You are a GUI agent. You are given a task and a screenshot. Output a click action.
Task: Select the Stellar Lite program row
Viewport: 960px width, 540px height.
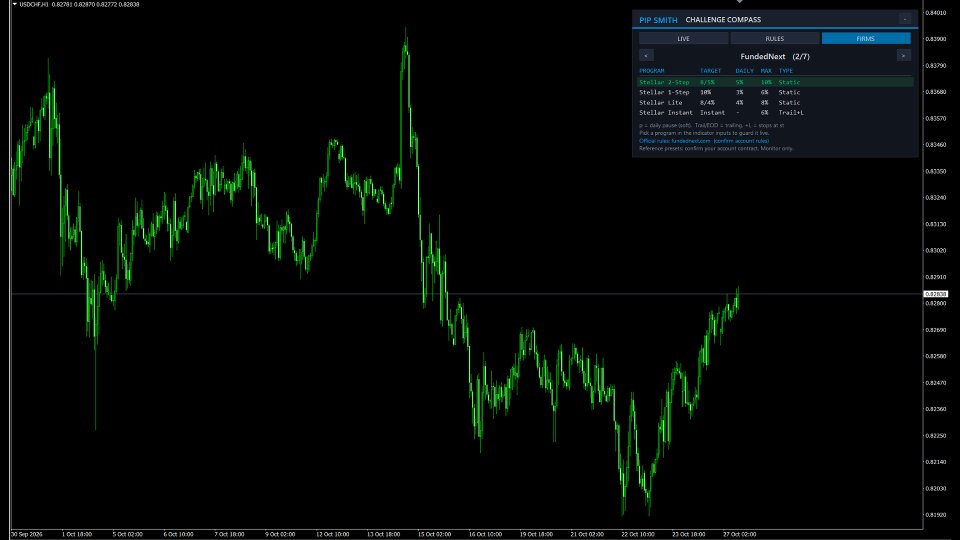[776, 103]
